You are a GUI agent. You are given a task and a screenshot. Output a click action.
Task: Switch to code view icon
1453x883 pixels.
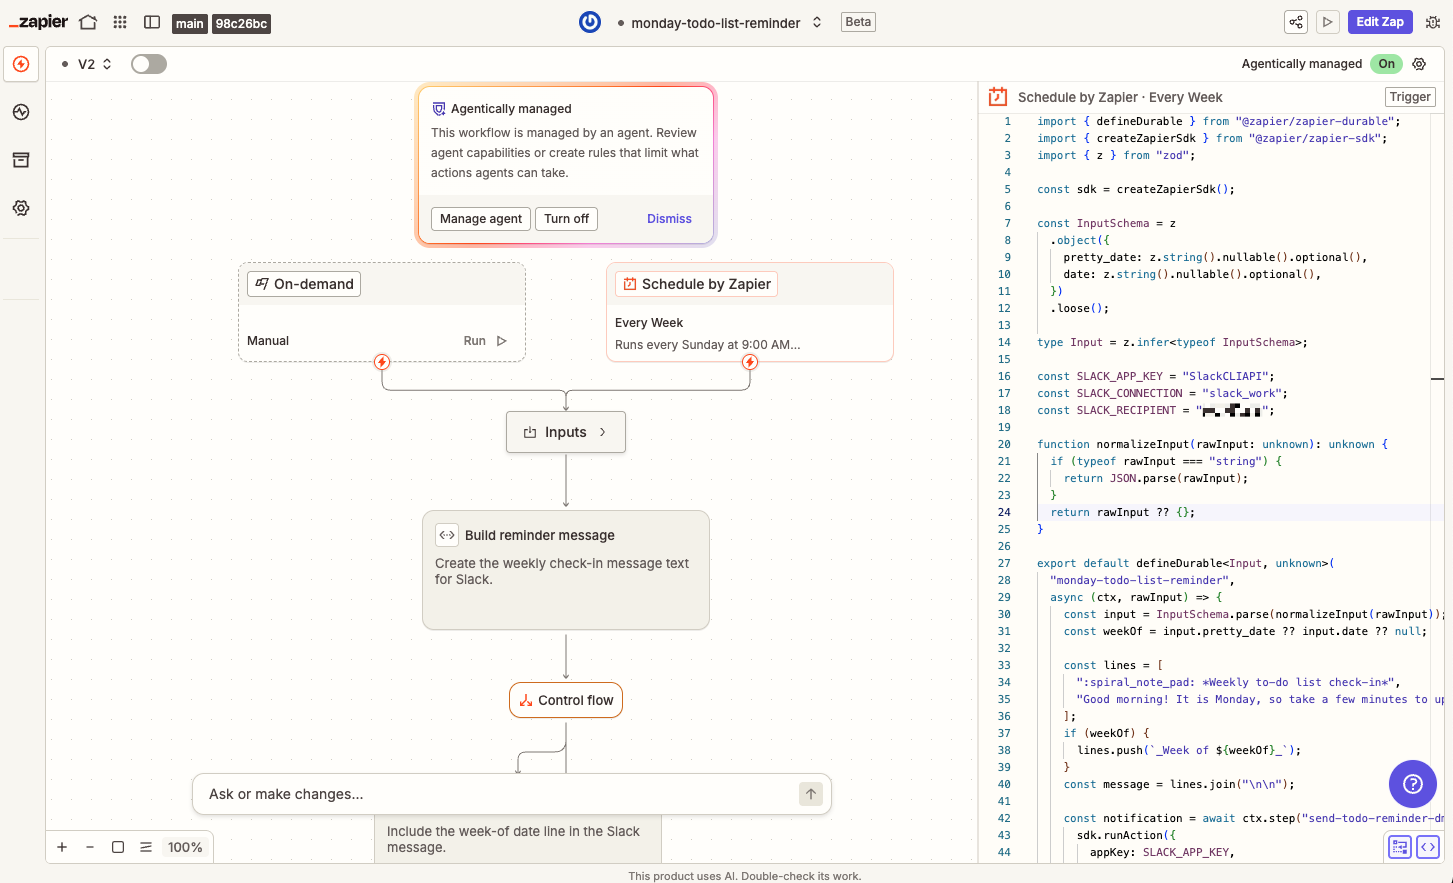[1428, 847]
